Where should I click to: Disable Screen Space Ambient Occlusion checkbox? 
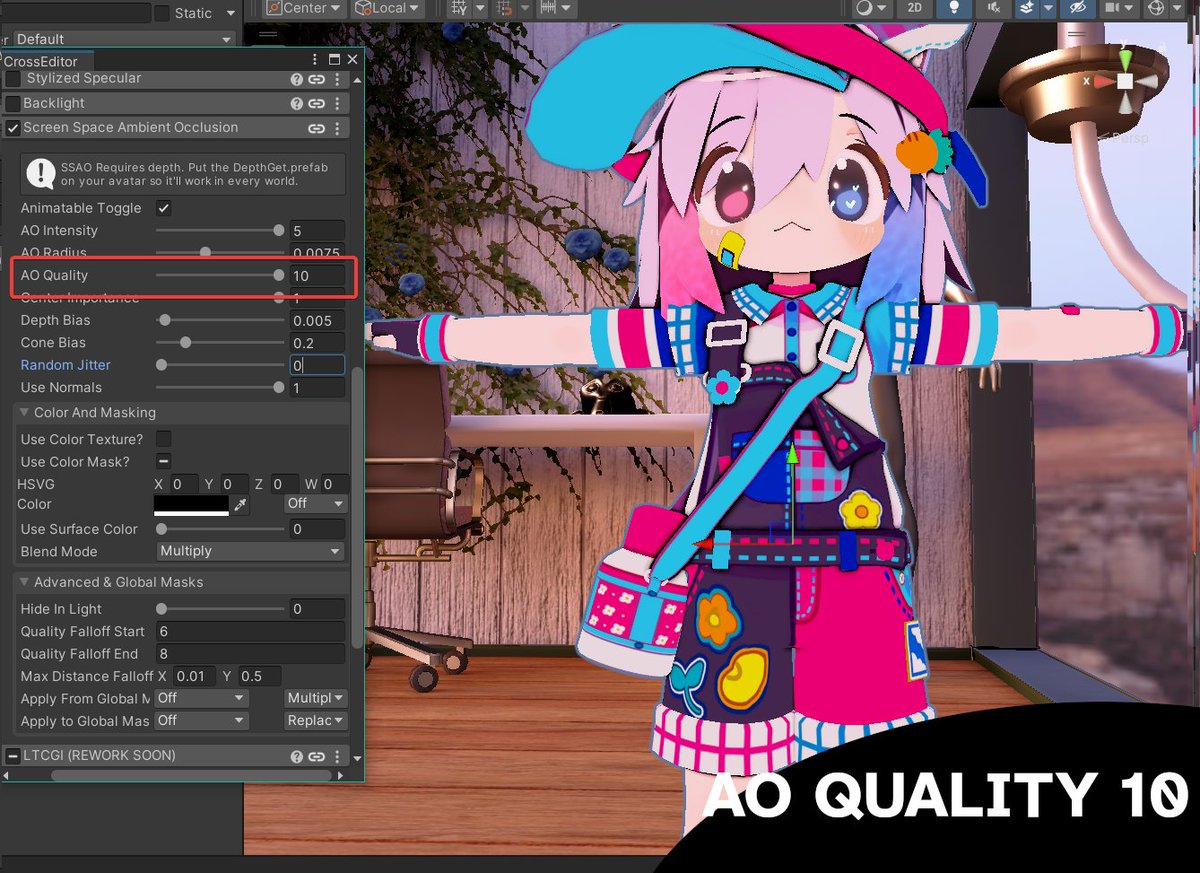(13, 128)
